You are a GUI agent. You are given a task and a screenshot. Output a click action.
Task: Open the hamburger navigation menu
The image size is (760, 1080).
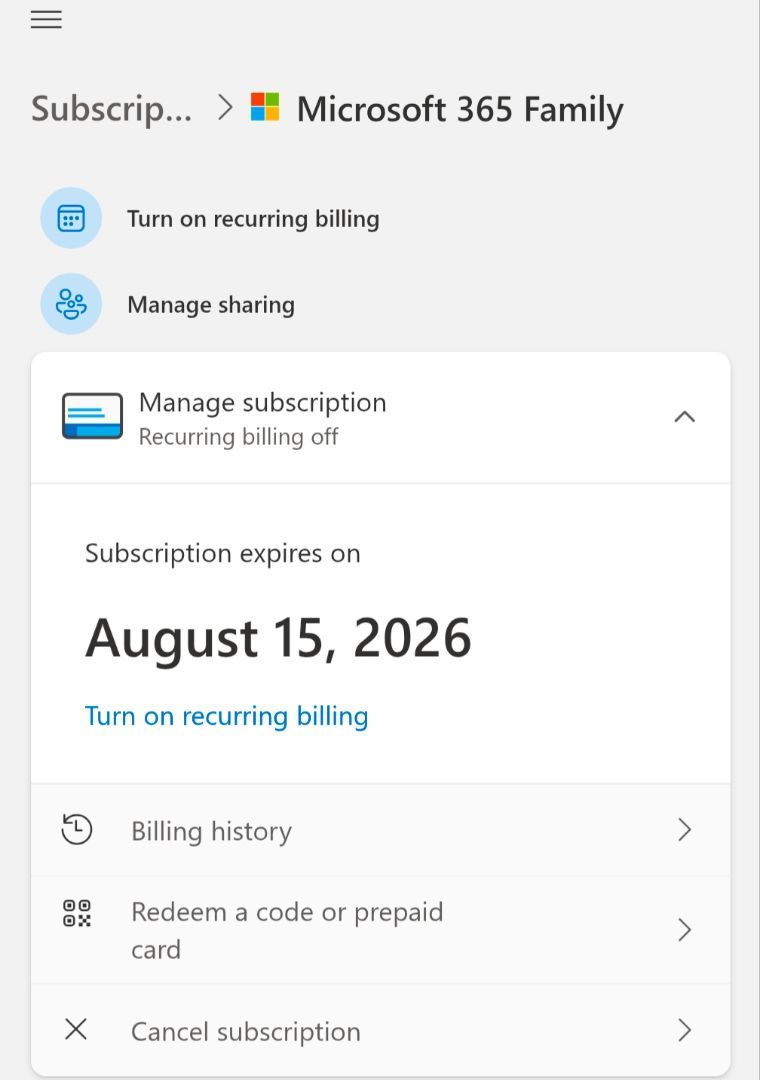tap(46, 19)
